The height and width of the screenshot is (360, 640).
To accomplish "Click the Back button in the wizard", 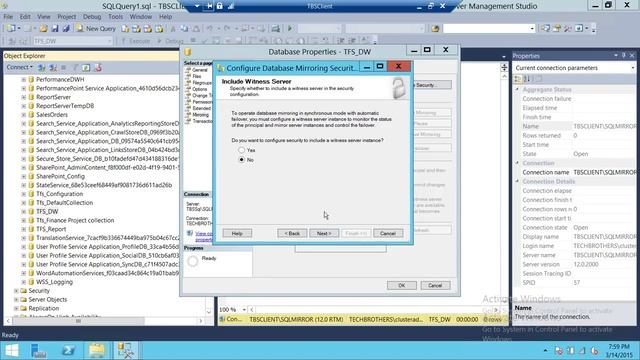I will pyautogui.click(x=292, y=233).
